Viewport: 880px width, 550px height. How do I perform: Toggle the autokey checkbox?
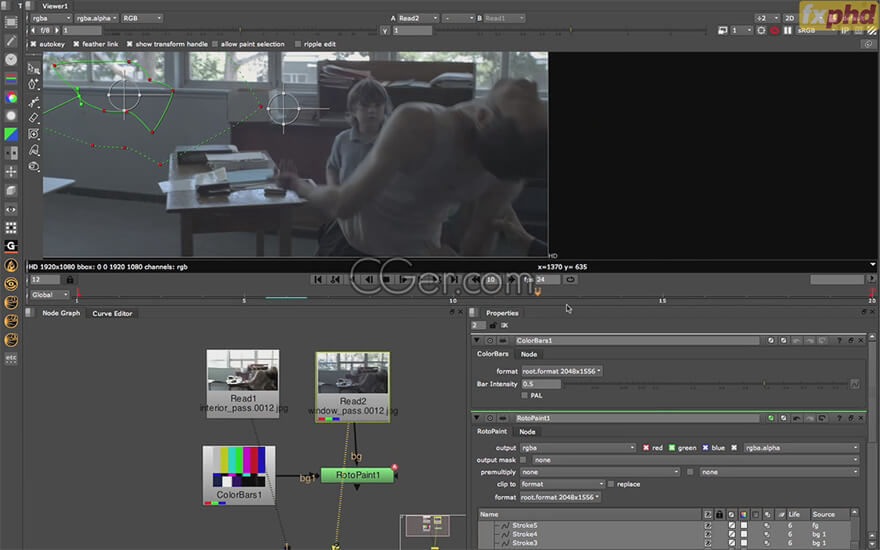[34, 44]
